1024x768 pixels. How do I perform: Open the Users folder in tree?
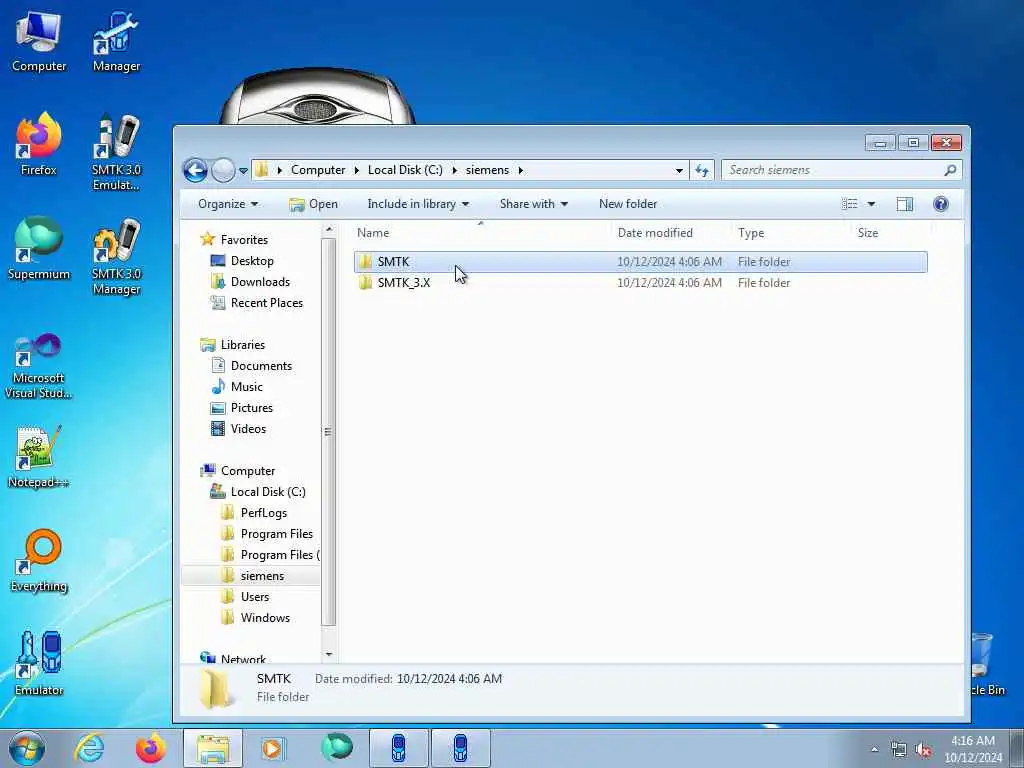(x=255, y=597)
